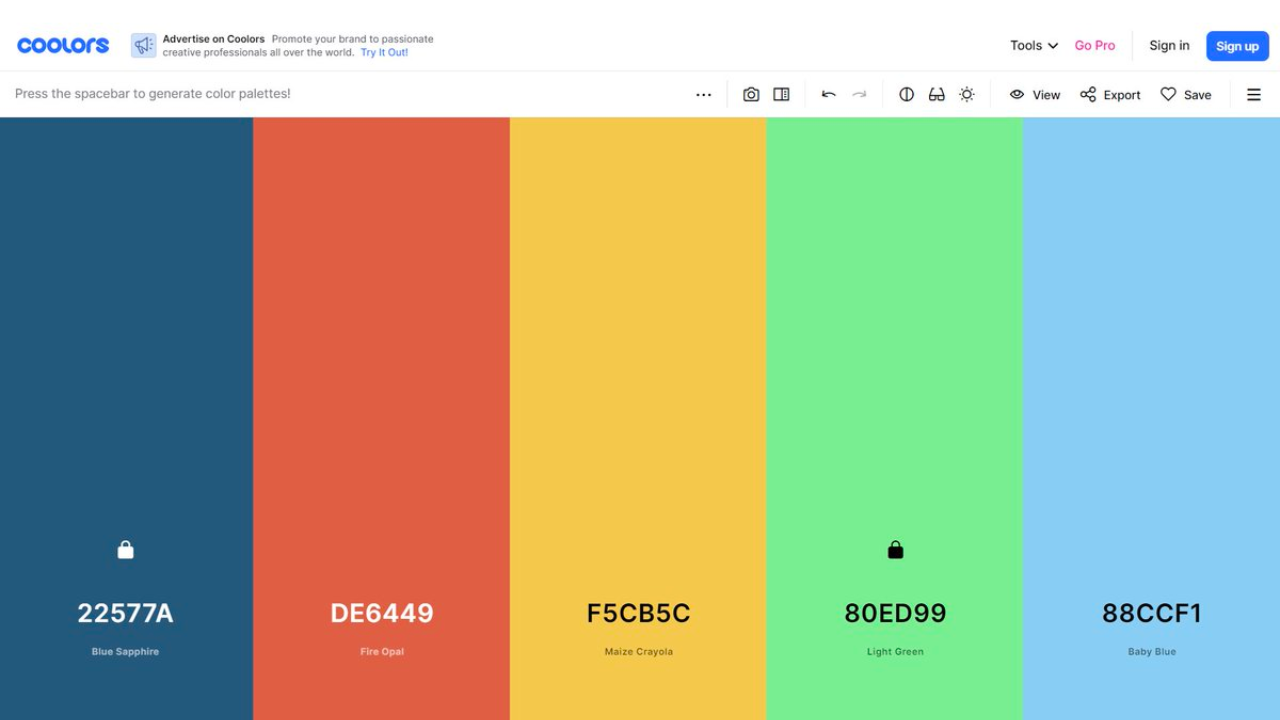Open the color blindness simulator glasses icon
Image resolution: width=1280 pixels, height=720 pixels.
point(936,93)
